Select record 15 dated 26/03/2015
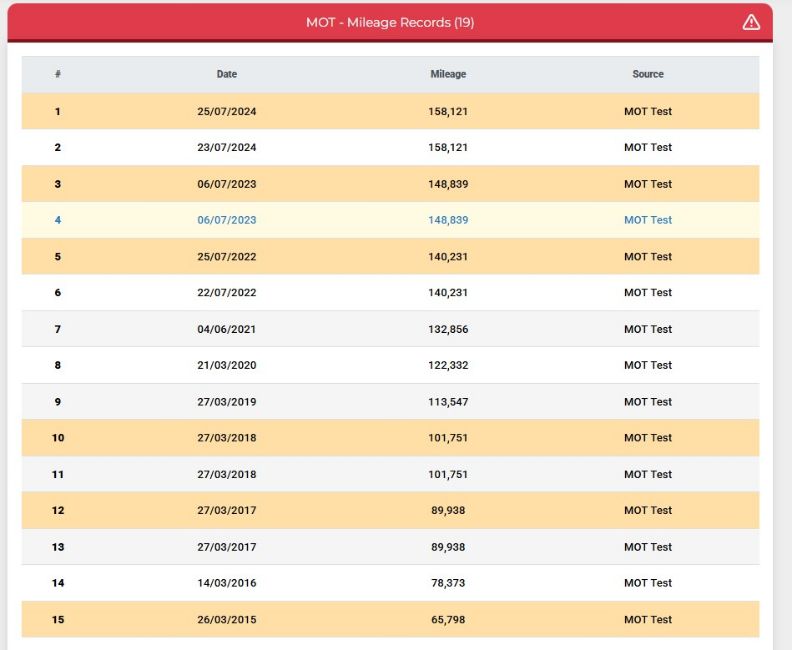 pos(390,619)
